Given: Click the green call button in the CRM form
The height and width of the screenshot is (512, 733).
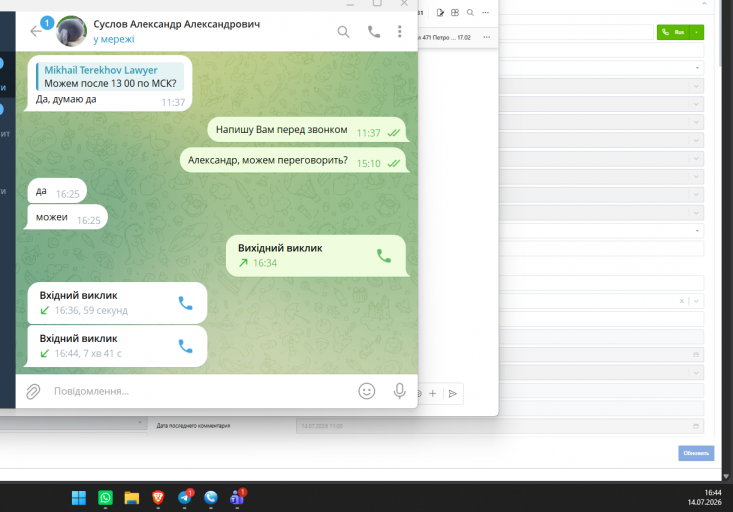Looking at the screenshot, I should tap(674, 32).
